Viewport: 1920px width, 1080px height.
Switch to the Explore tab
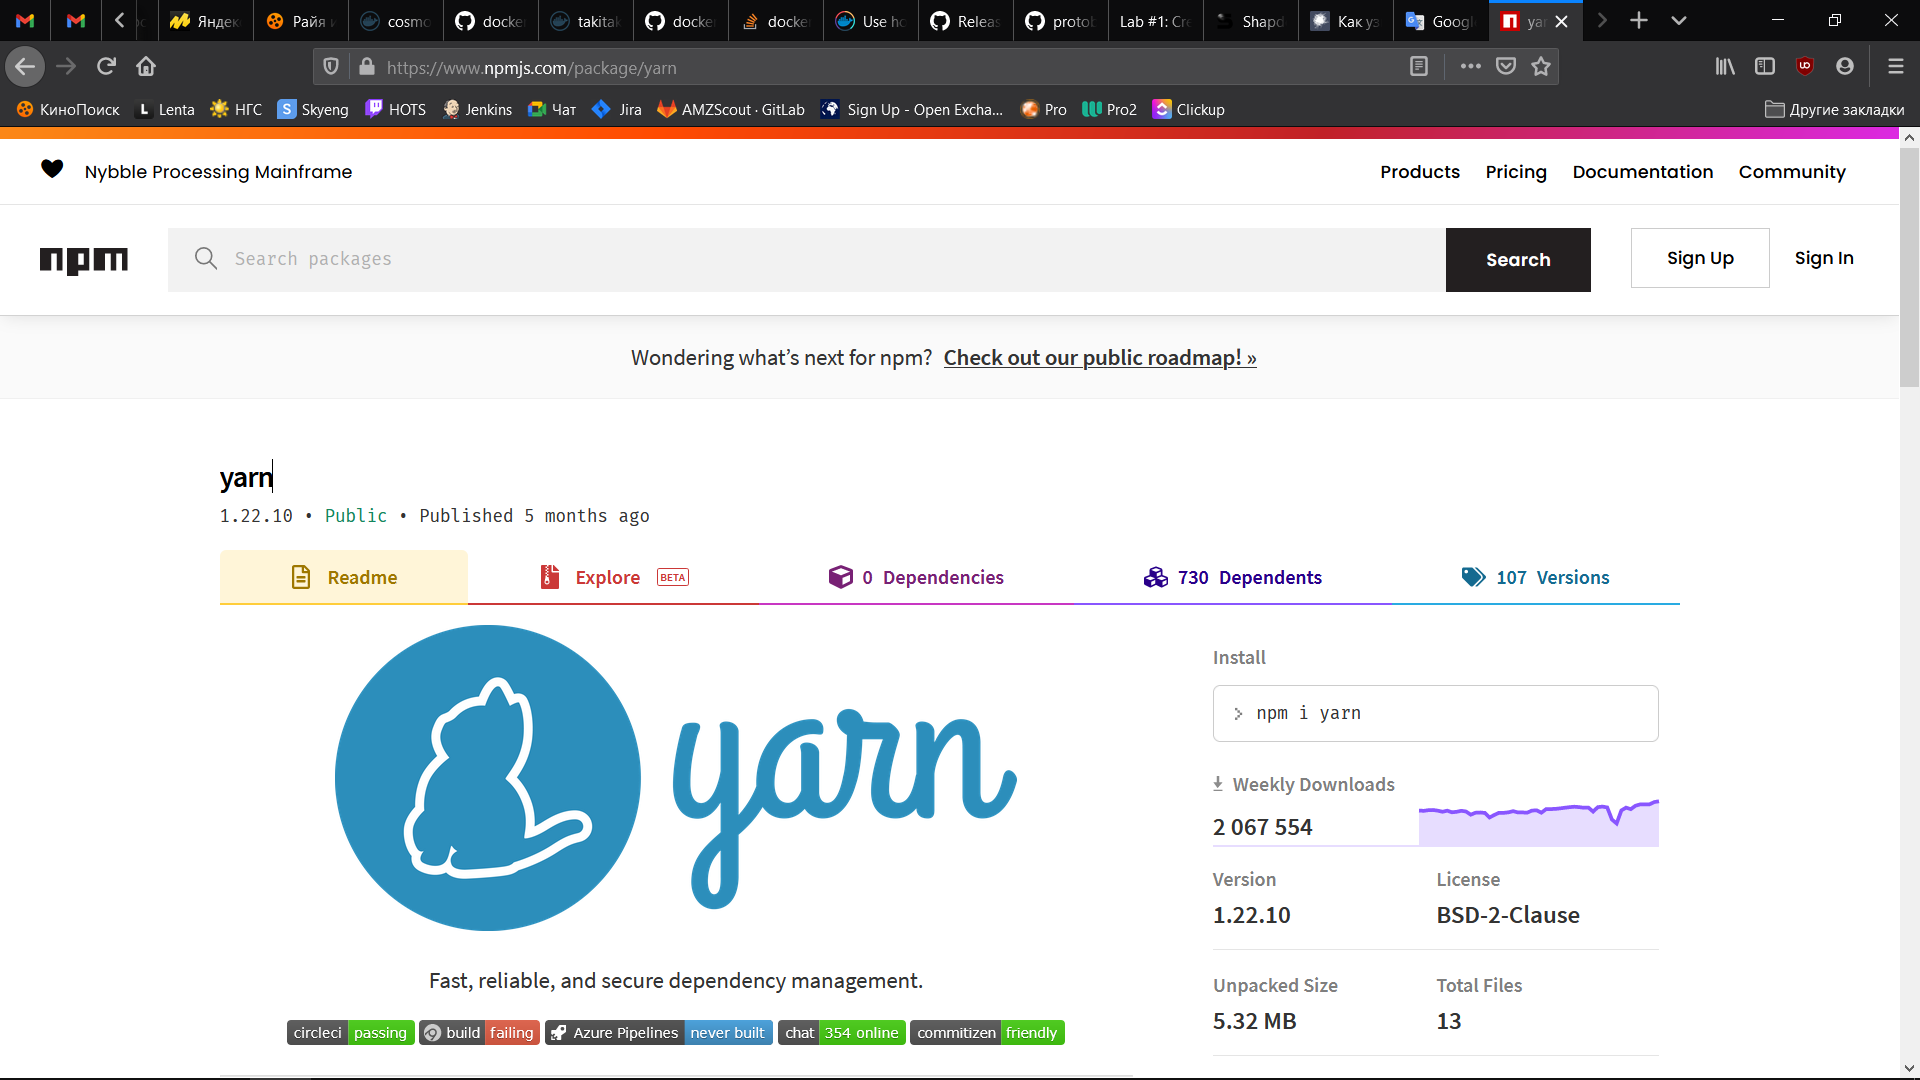point(608,577)
